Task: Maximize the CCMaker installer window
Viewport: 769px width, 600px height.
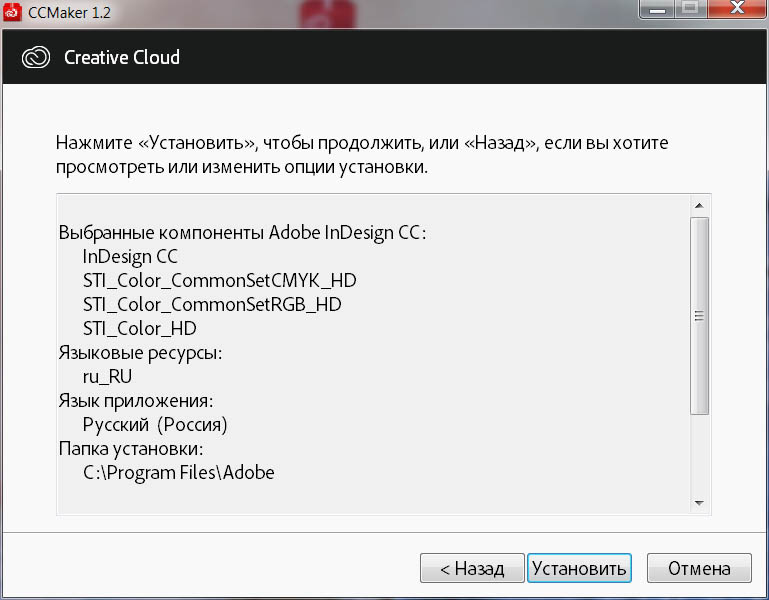Action: 690,10
